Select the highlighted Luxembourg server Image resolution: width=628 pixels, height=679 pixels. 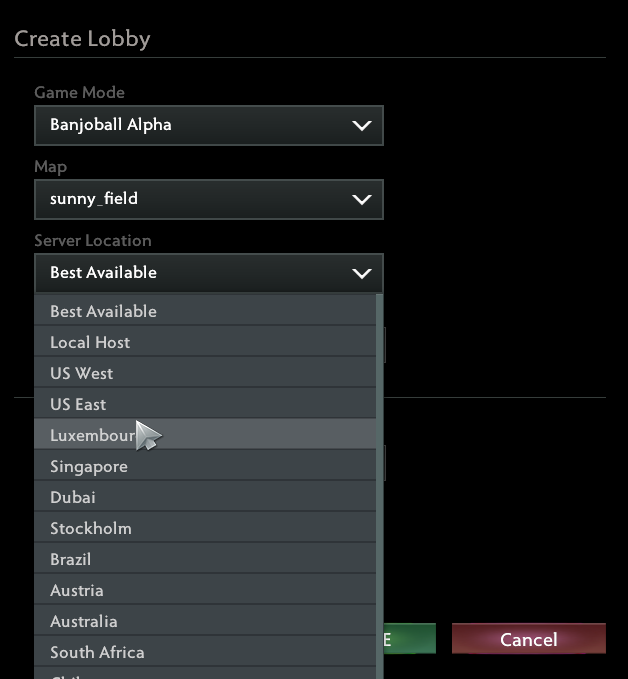coord(205,434)
